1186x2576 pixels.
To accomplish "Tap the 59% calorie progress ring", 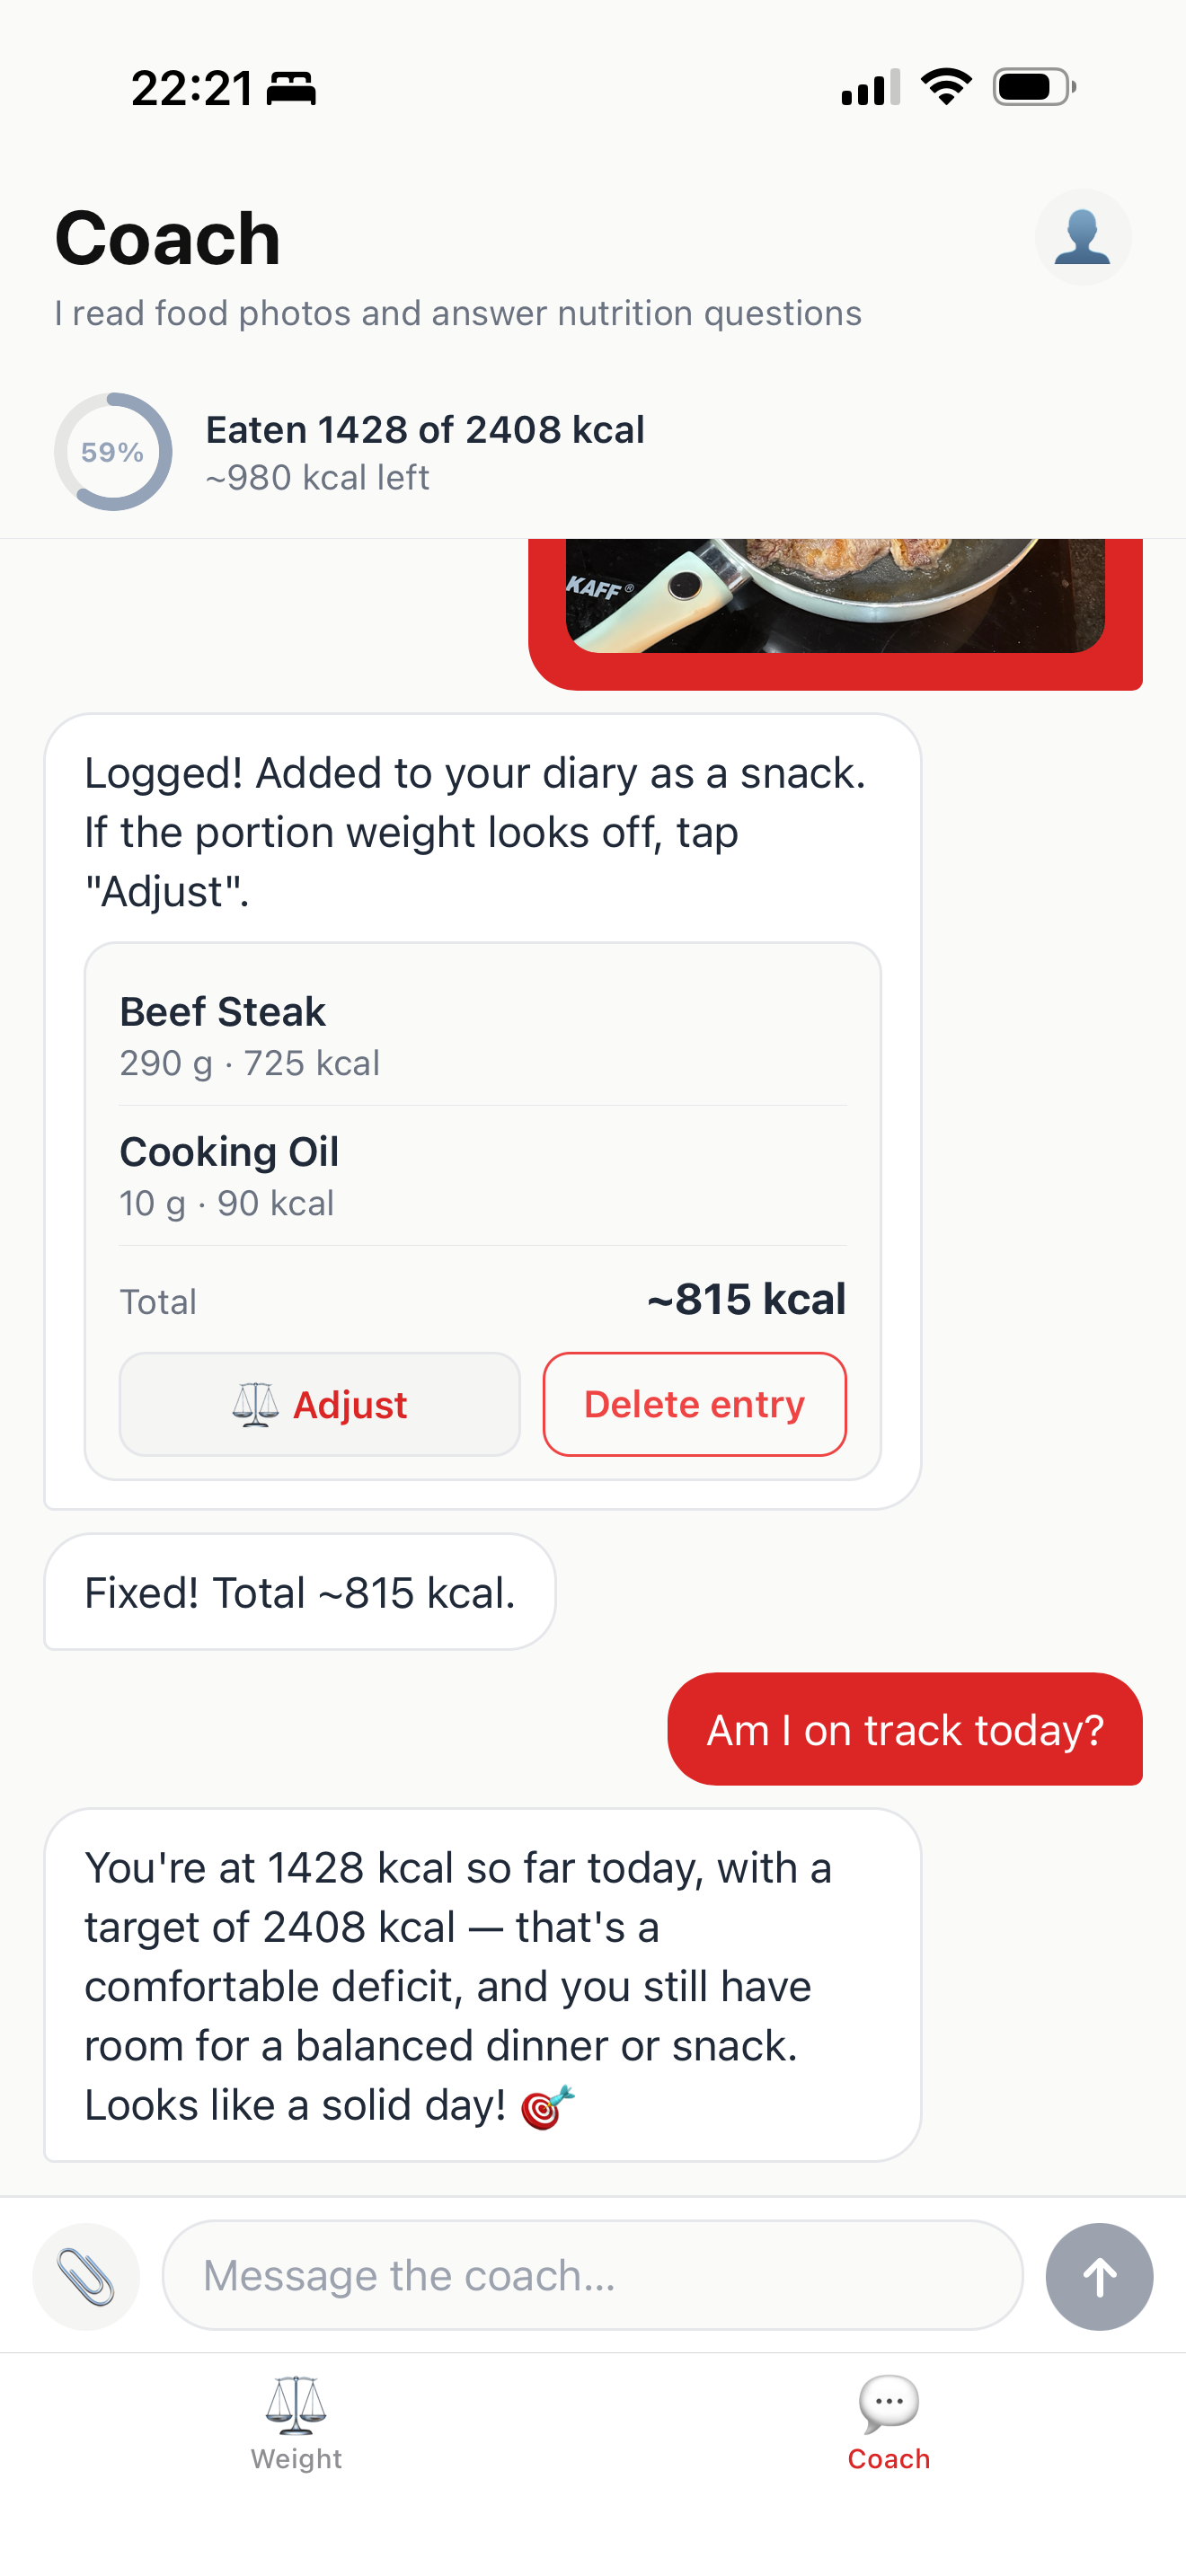I will (x=113, y=452).
